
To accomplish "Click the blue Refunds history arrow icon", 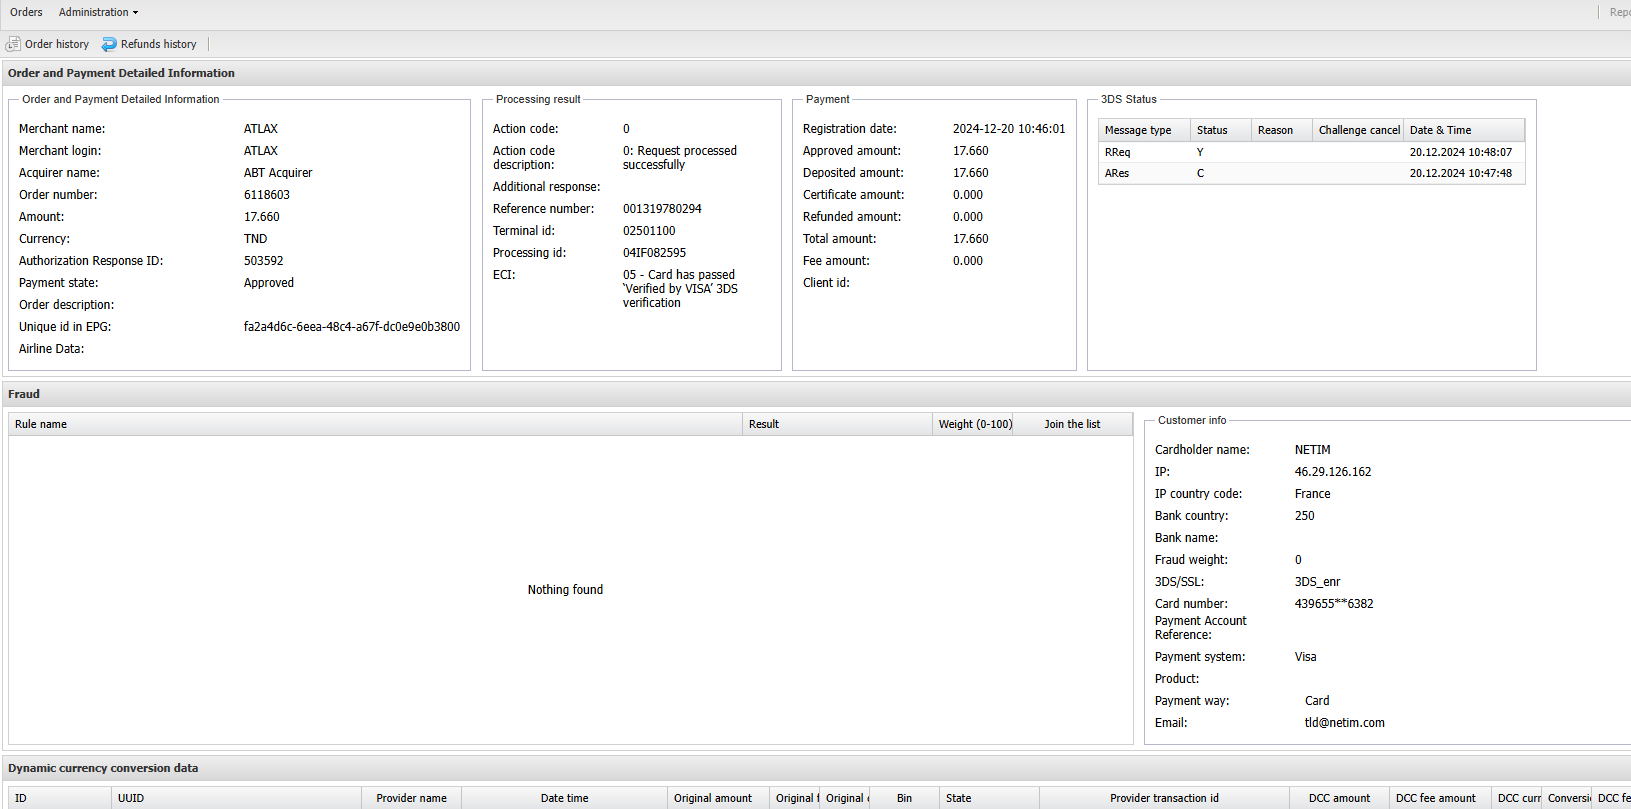I will click(x=109, y=44).
